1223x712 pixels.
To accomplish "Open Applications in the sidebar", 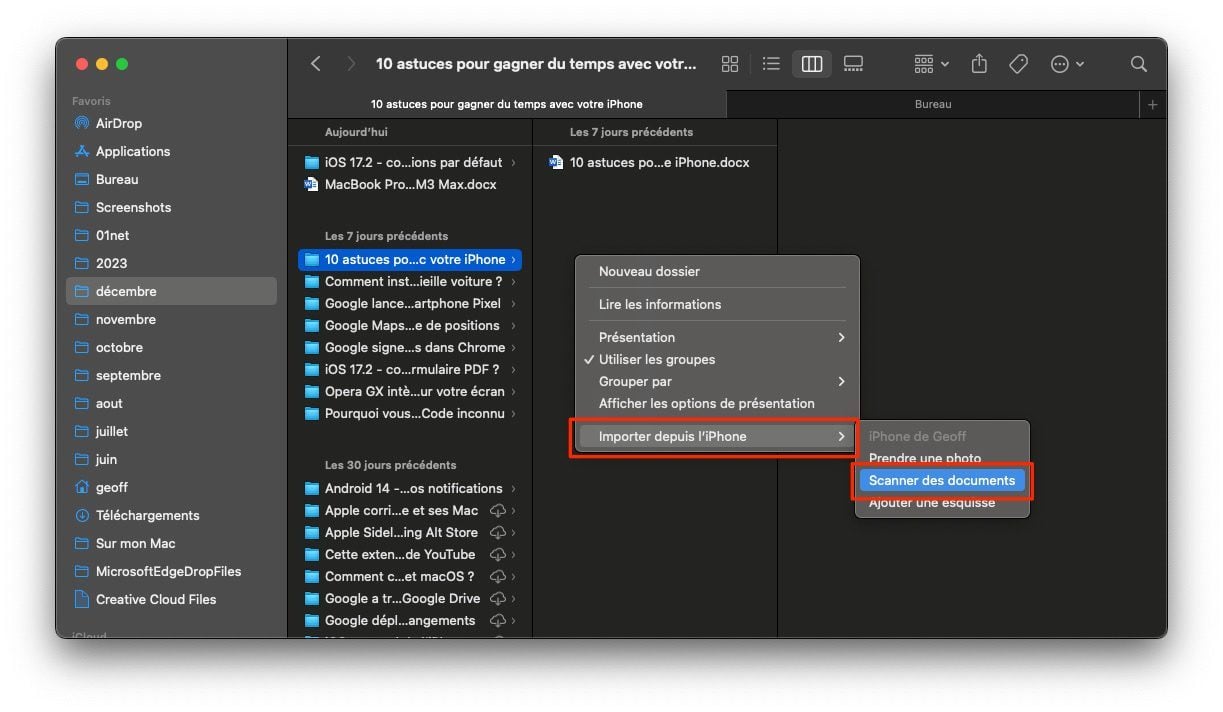I will [x=171, y=151].
